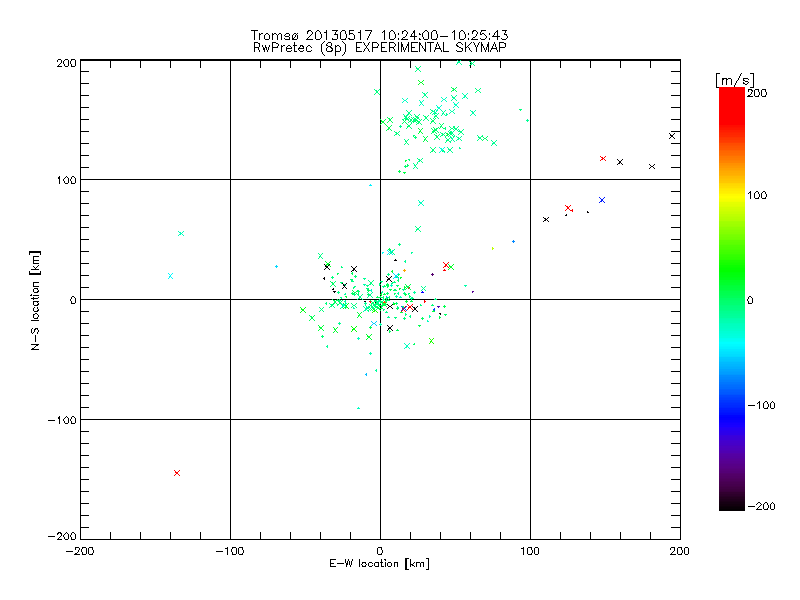Click the x-axis tick label '-200'
This screenshot has height=600, width=800.
[80, 551]
